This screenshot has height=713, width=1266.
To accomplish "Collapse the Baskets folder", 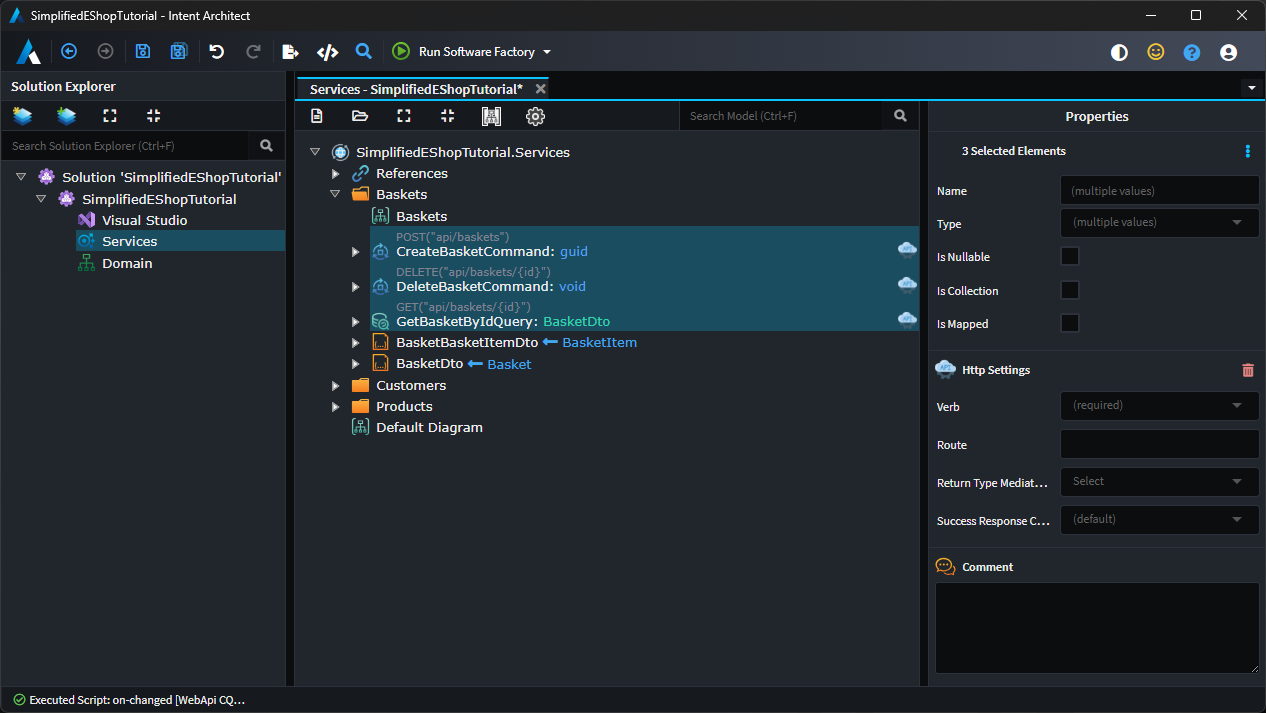I will (336, 195).
